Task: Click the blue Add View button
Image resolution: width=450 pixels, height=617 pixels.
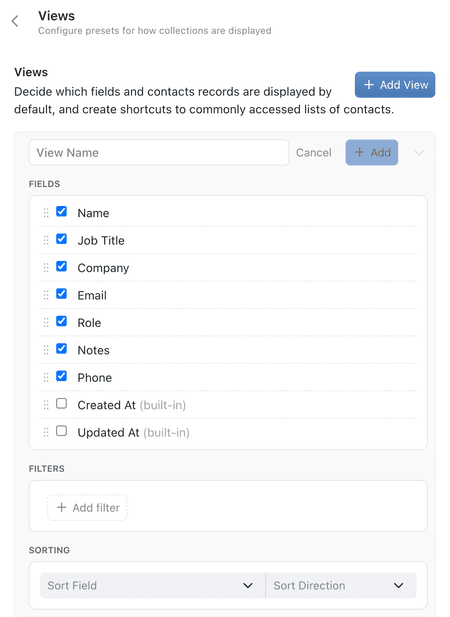Action: point(395,85)
